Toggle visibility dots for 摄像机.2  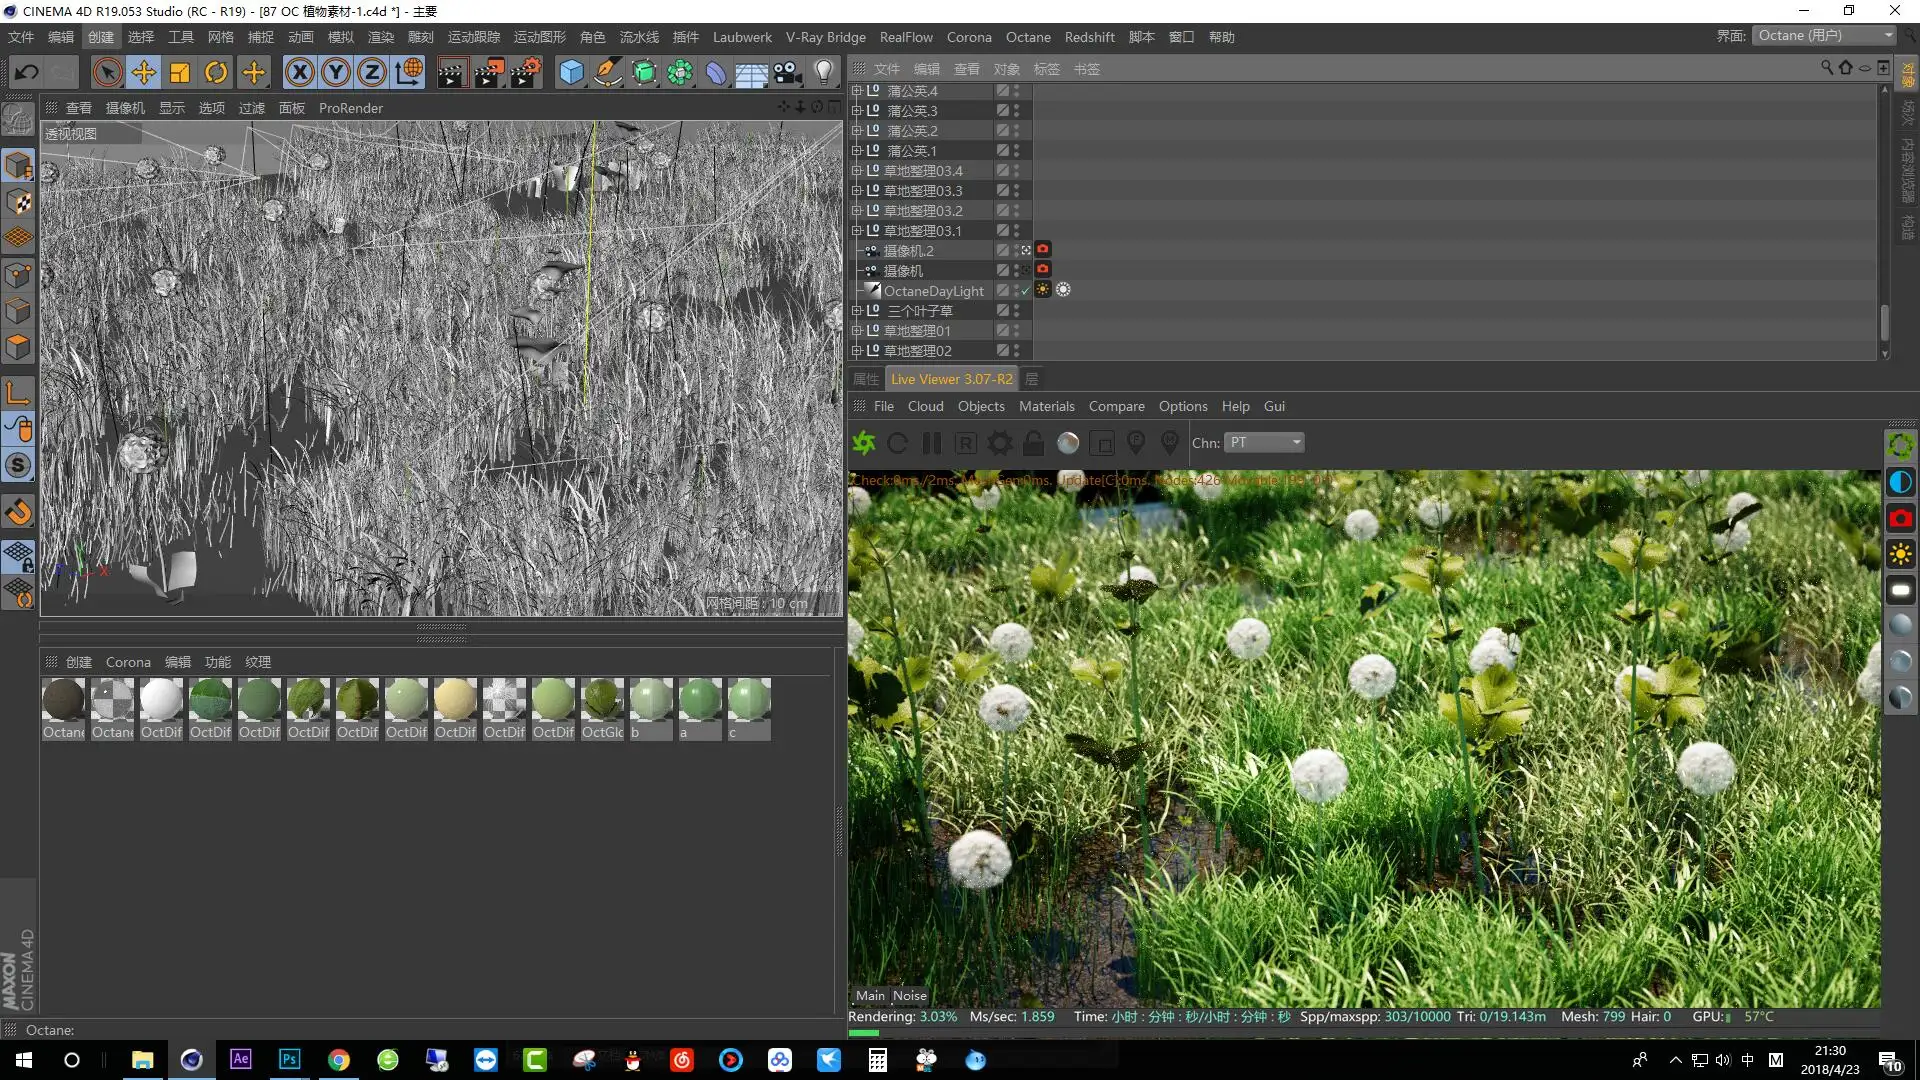(x=1017, y=251)
